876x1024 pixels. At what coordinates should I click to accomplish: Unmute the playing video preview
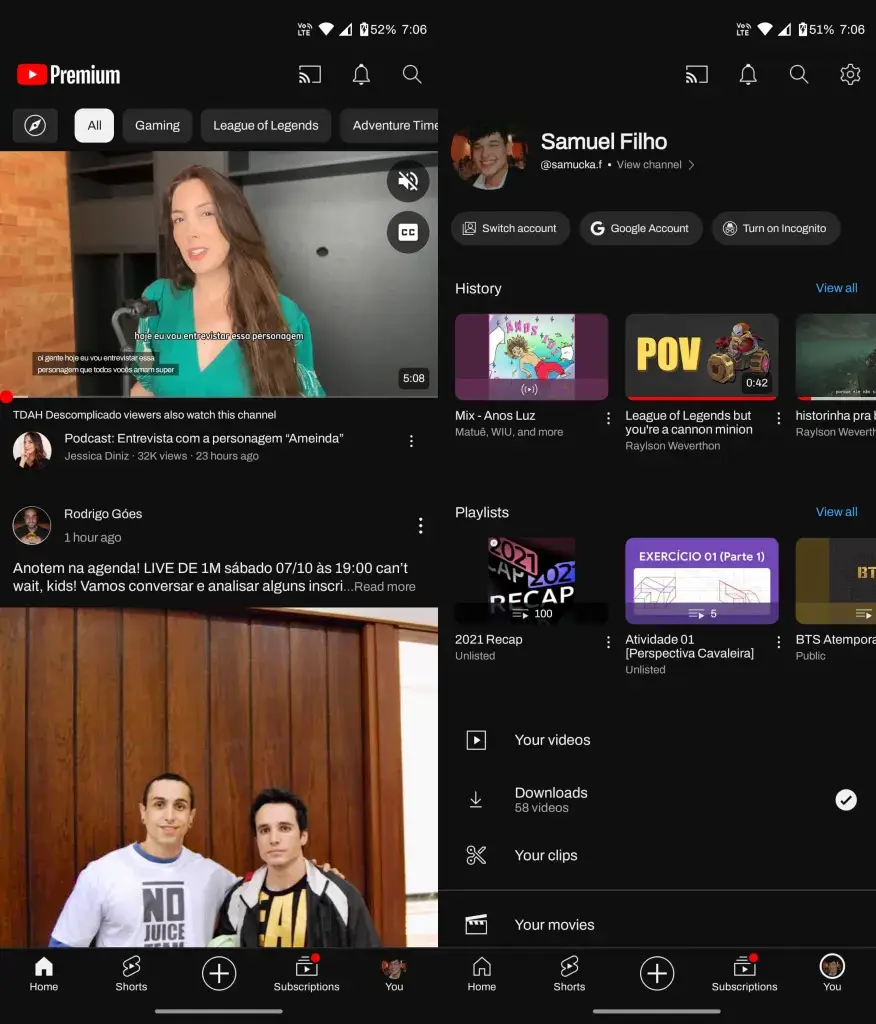point(408,181)
